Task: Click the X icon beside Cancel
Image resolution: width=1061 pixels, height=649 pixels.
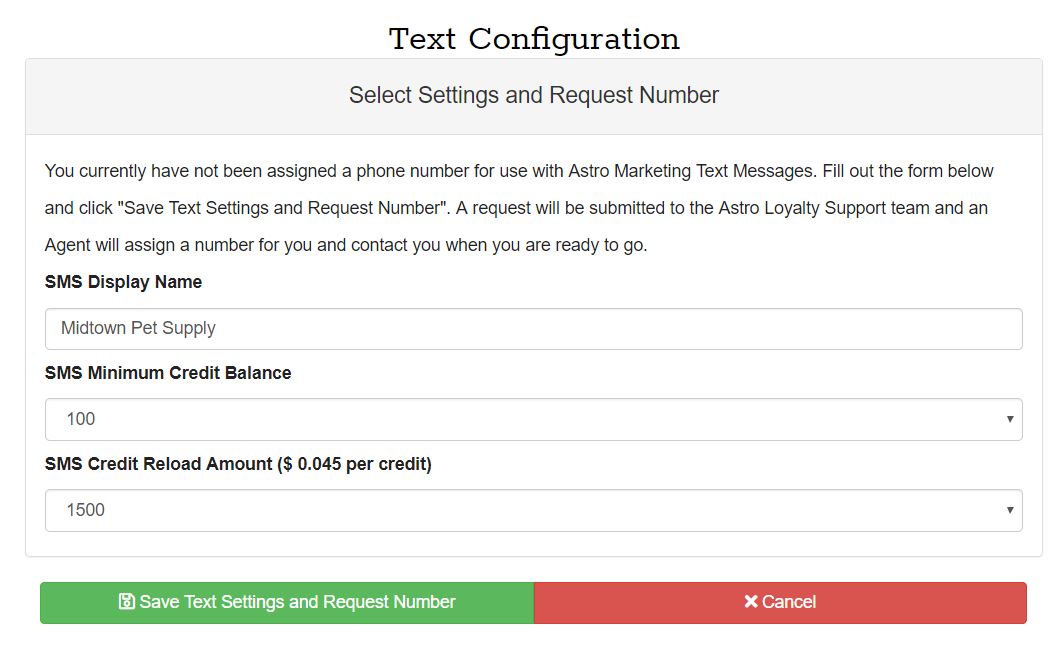Action: pos(750,602)
